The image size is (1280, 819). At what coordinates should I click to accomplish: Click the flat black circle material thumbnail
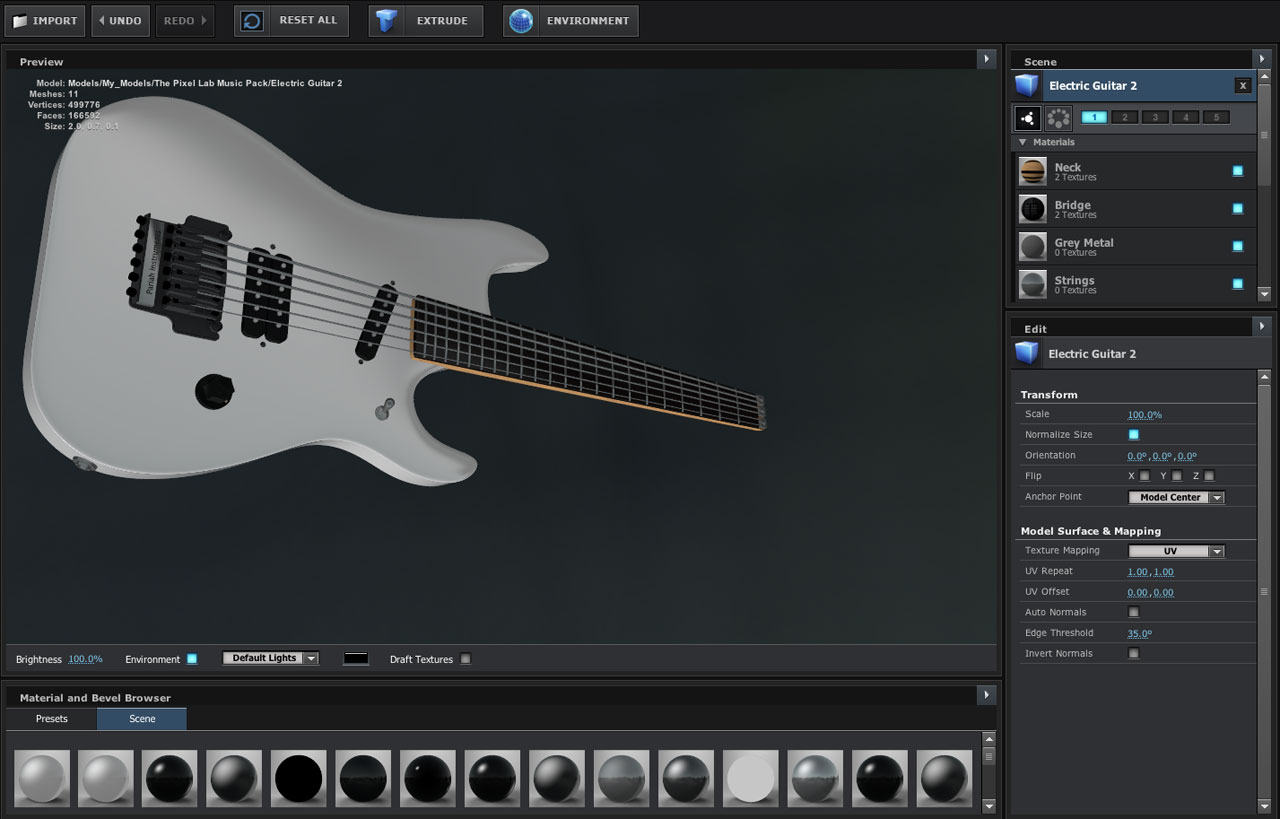coord(298,778)
